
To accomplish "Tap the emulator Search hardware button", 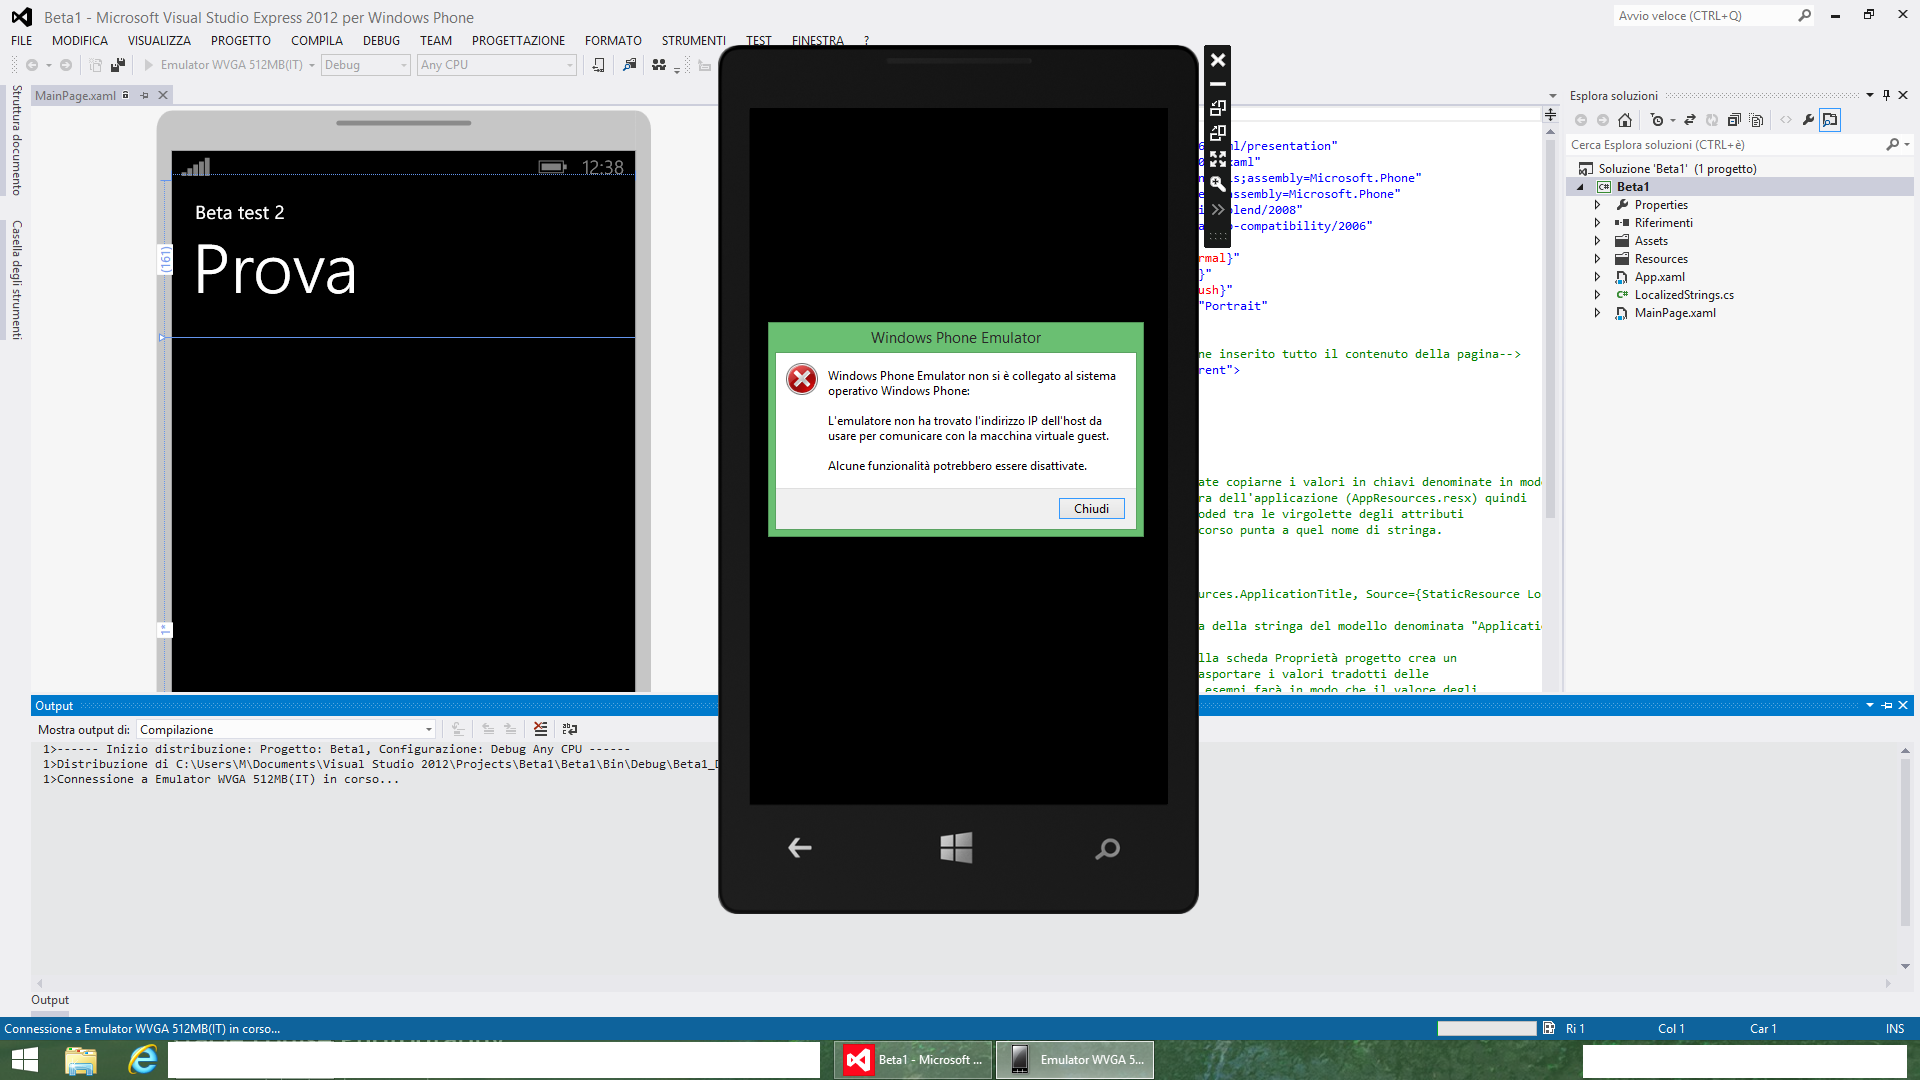I will click(x=1107, y=849).
